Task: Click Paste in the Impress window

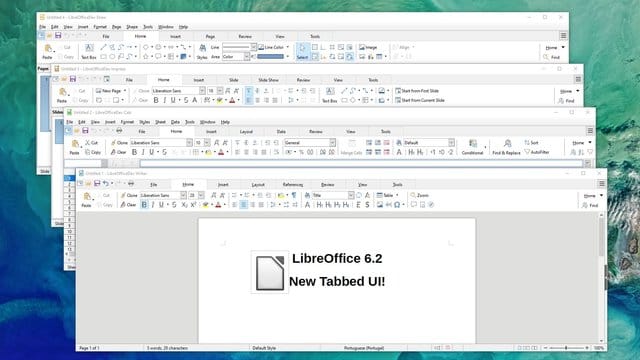Action: pos(62,96)
